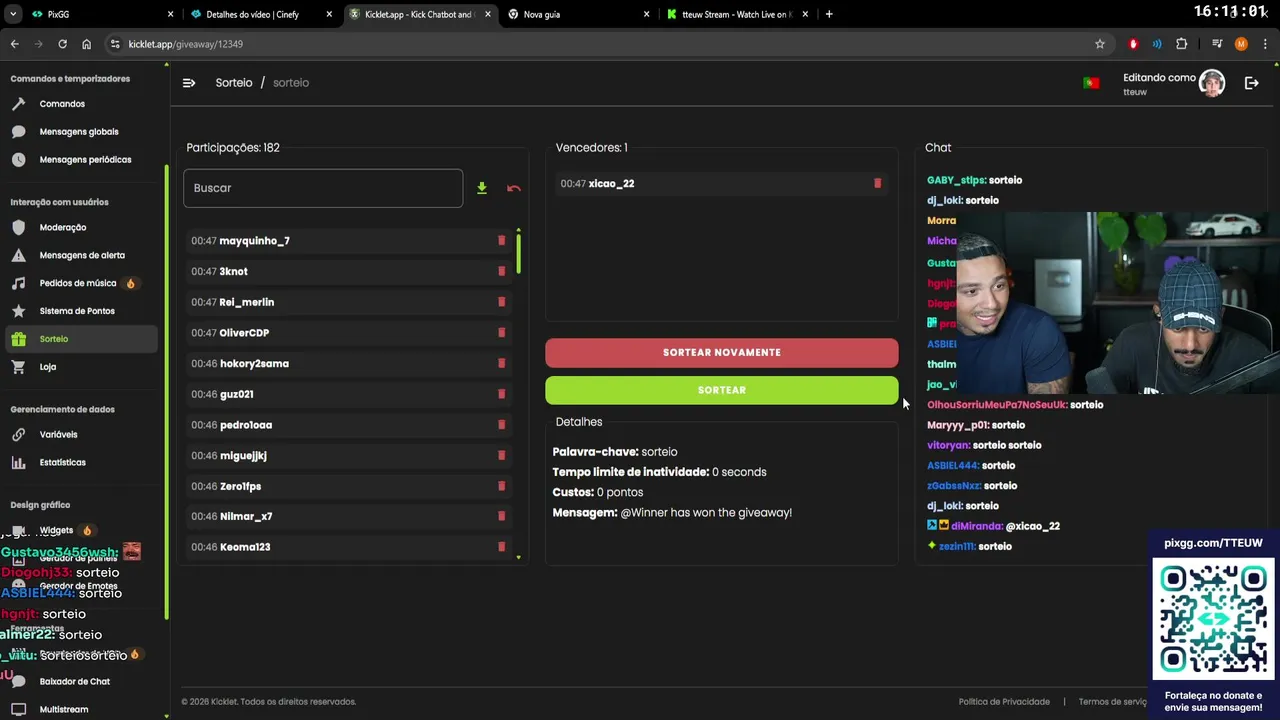Click the Buscar search field

pyautogui.click(x=323, y=188)
